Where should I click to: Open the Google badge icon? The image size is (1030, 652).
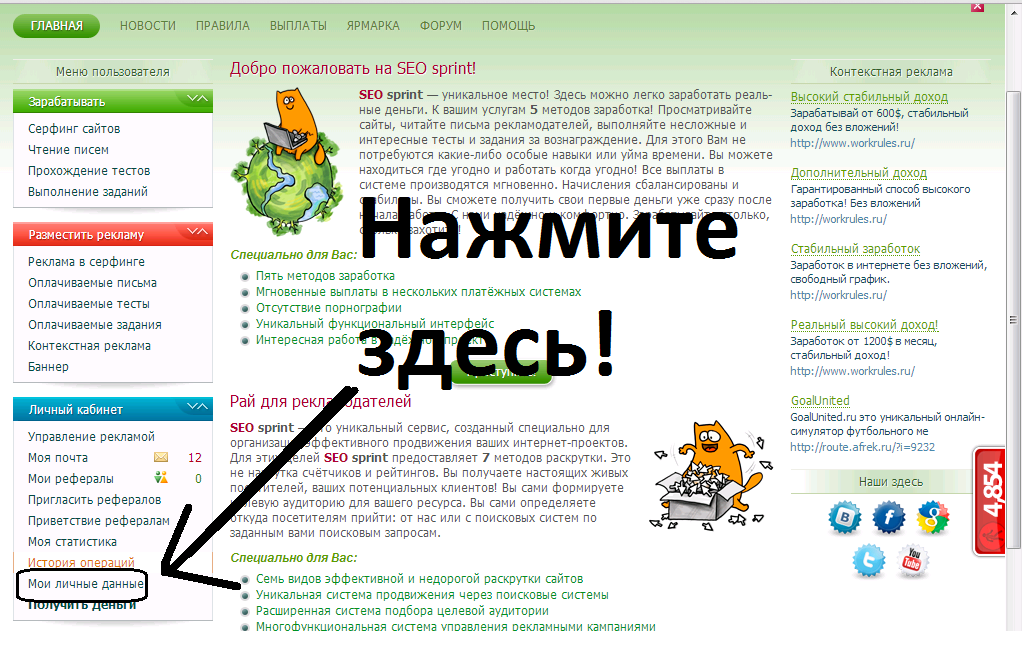pyautogui.click(x=933, y=517)
